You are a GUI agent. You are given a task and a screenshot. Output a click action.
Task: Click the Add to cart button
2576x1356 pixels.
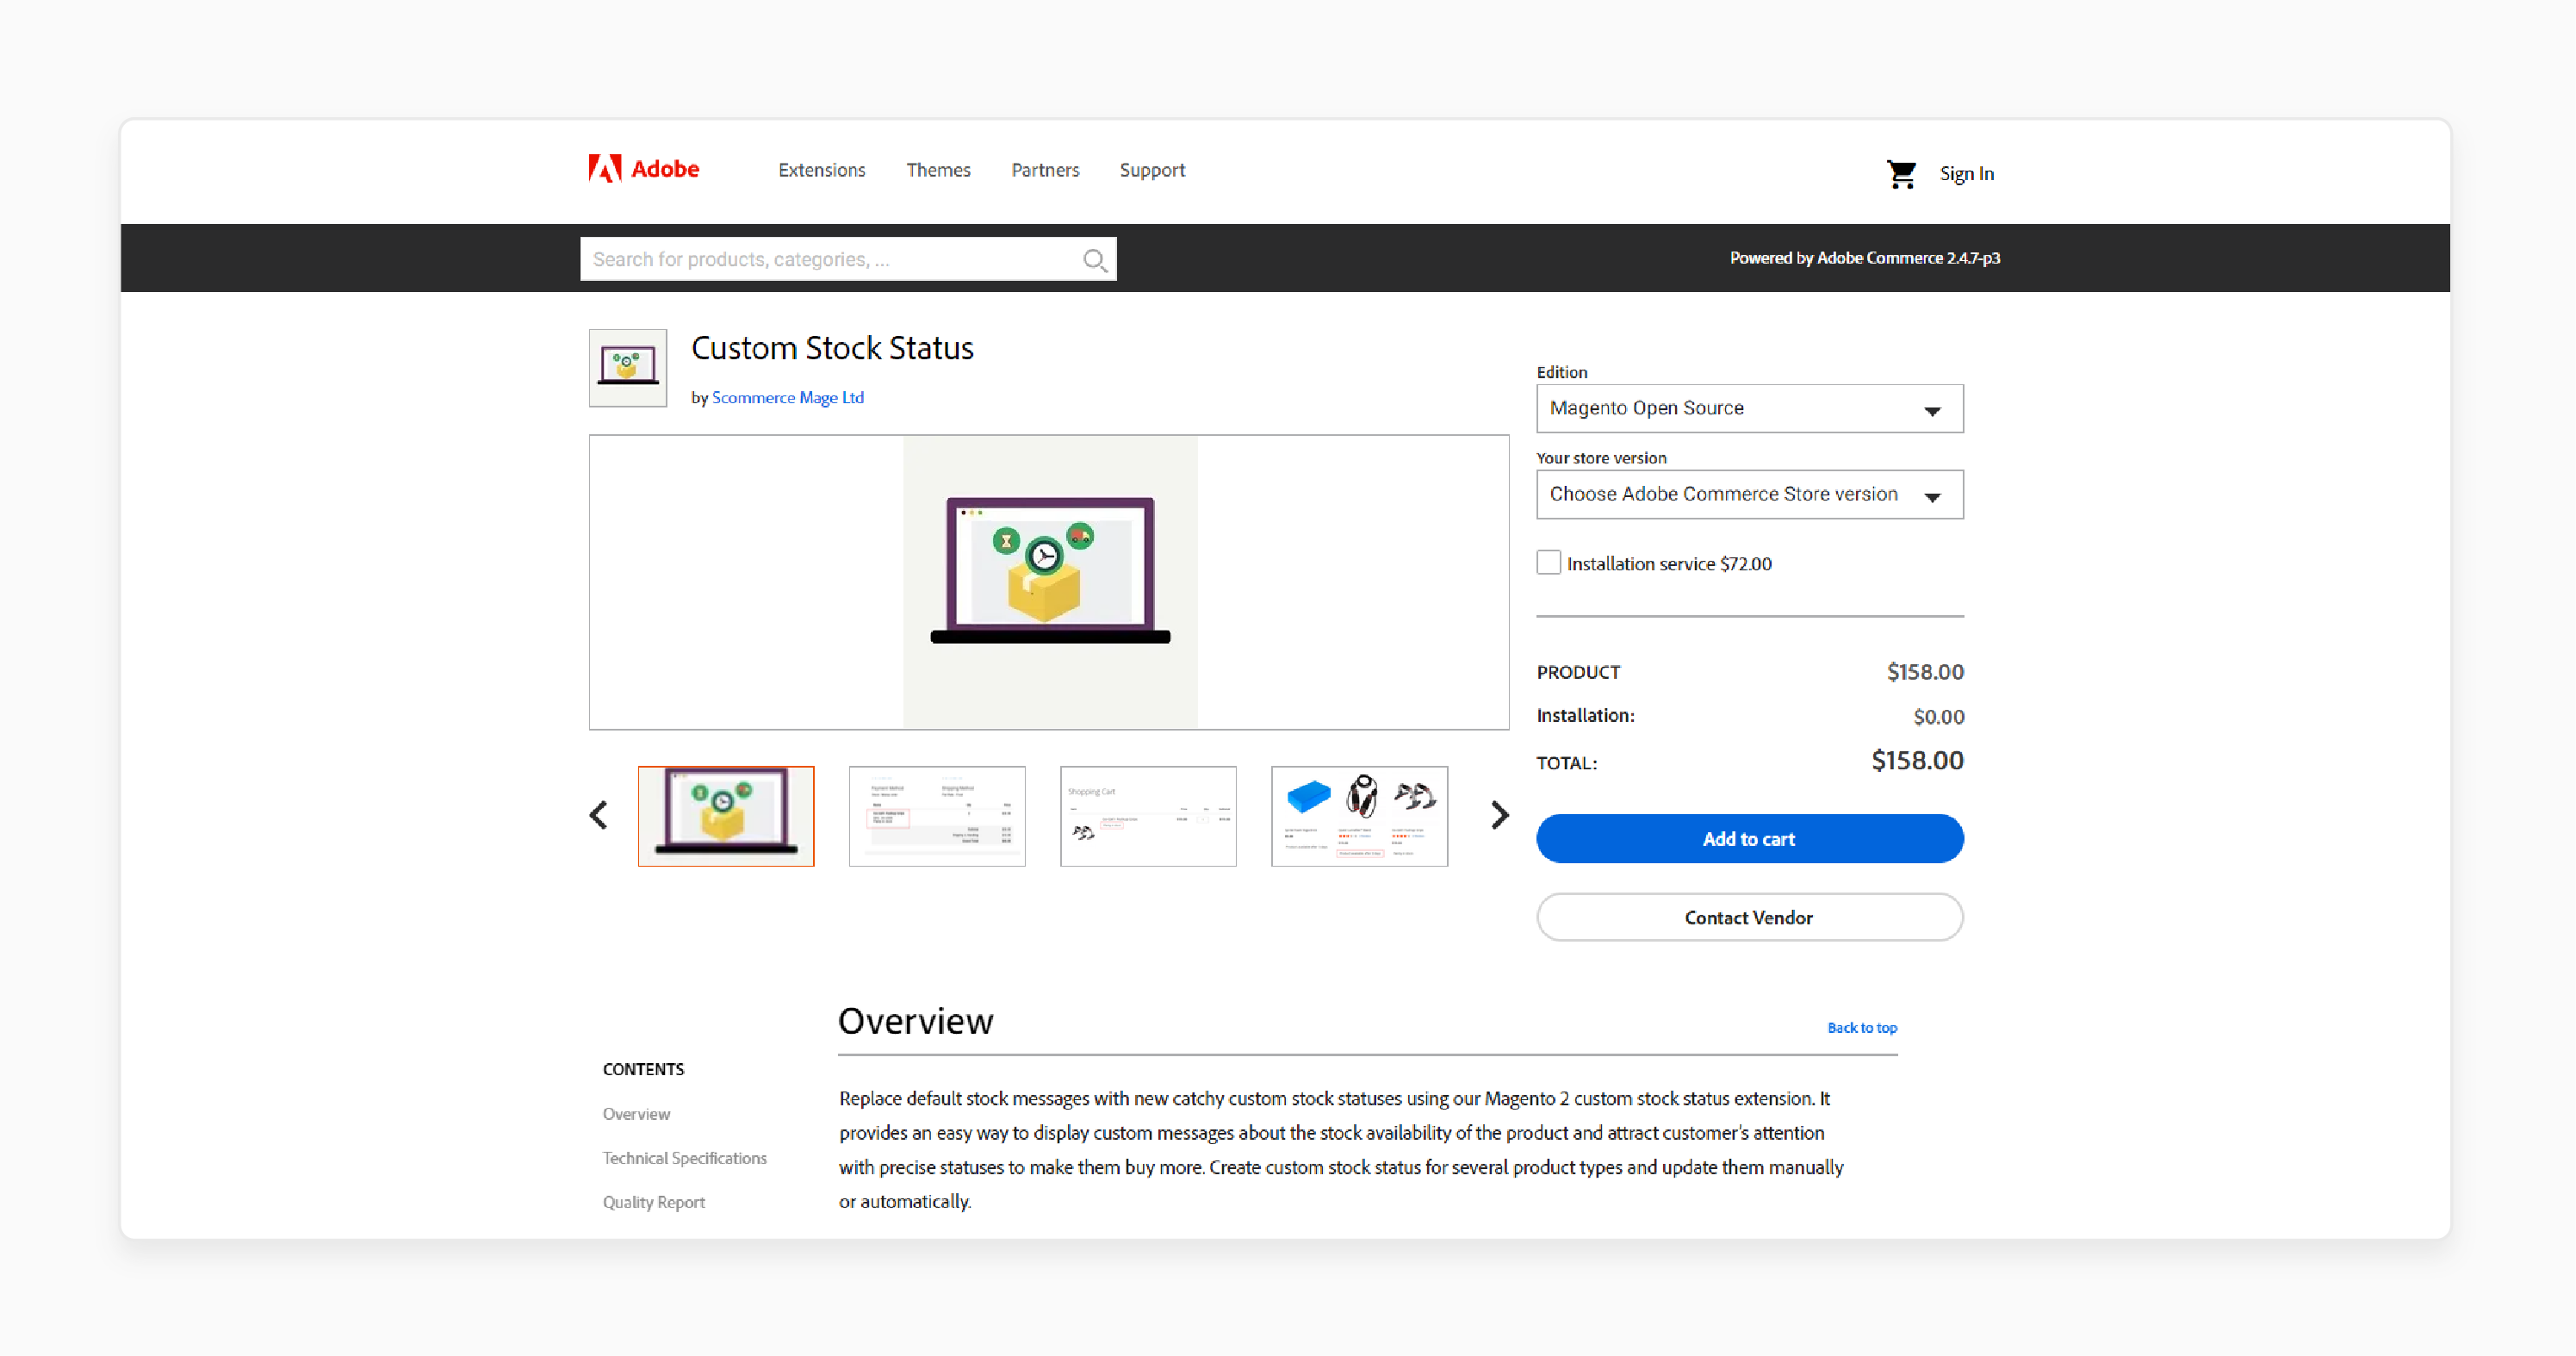(1749, 838)
